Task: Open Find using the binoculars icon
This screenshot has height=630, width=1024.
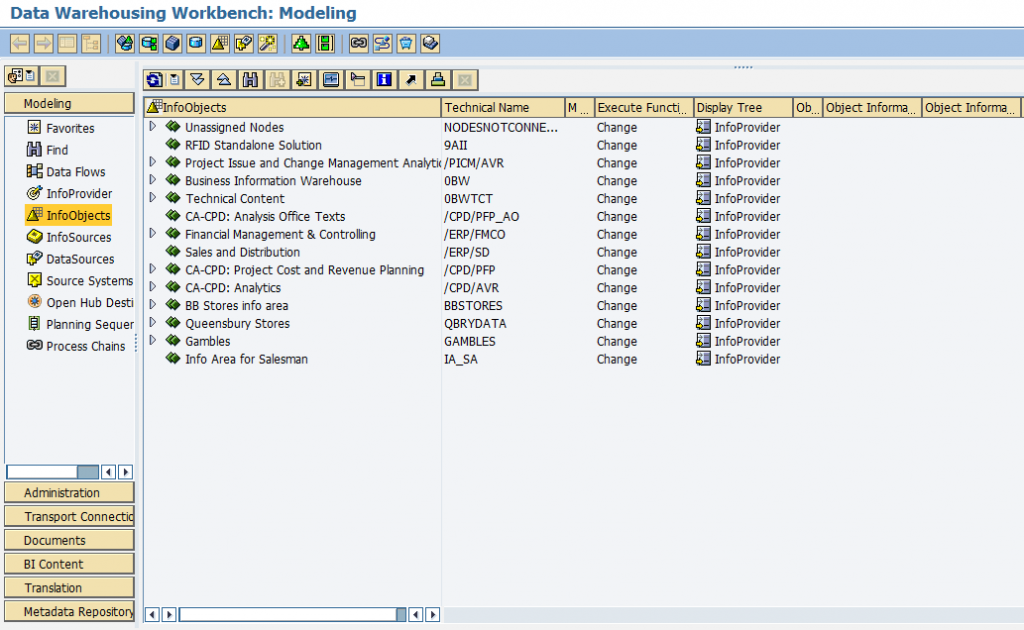Action: click(251, 79)
